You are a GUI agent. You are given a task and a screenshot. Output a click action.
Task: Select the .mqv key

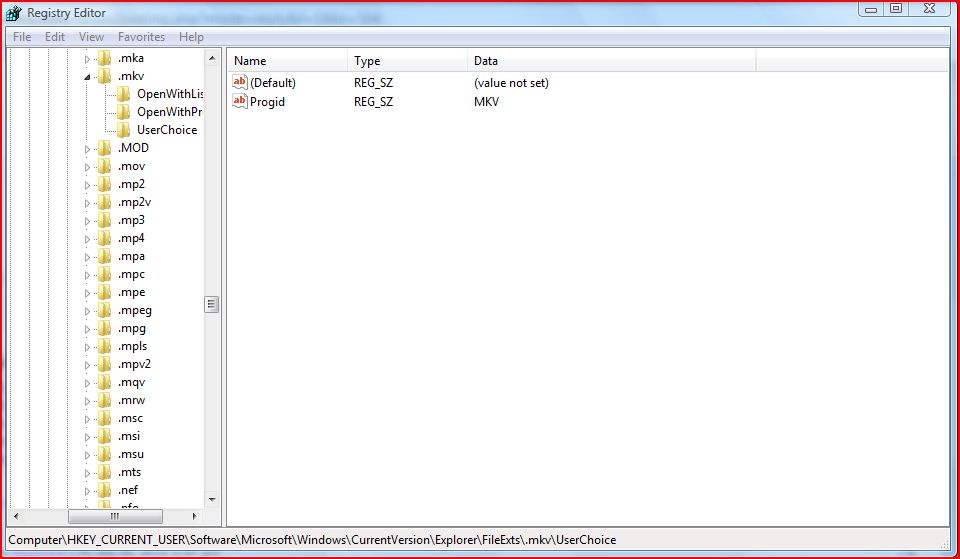pyautogui.click(x=131, y=382)
